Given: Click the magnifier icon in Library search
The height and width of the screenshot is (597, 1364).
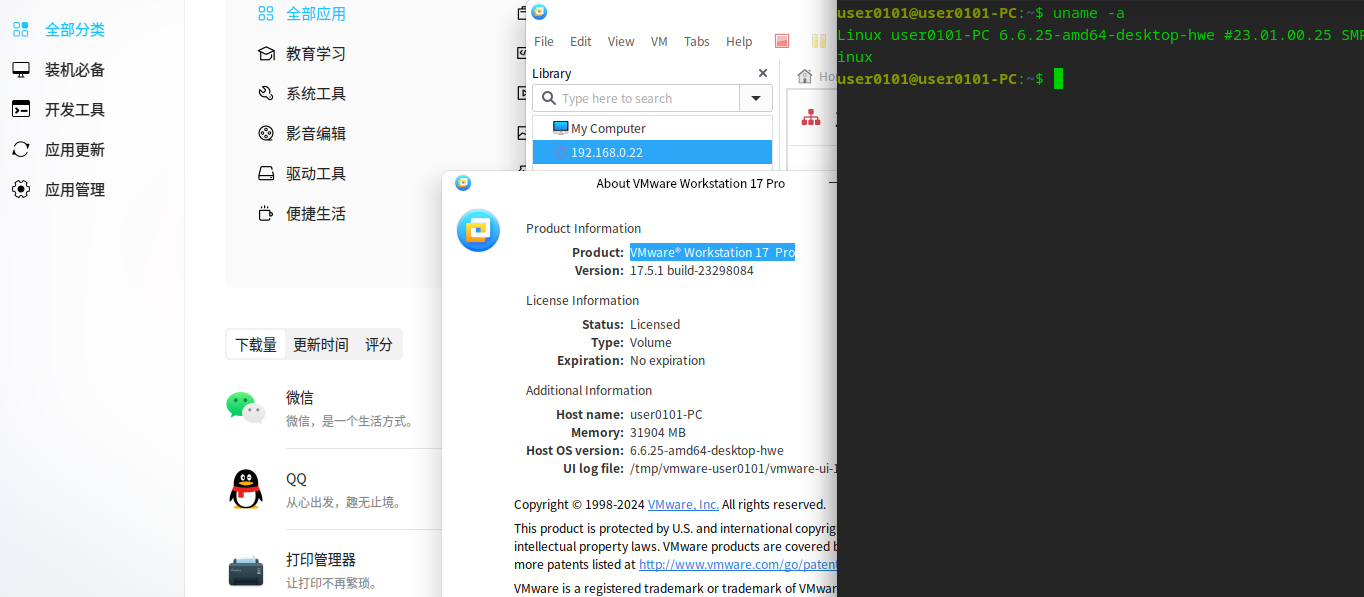Looking at the screenshot, I should [x=548, y=98].
